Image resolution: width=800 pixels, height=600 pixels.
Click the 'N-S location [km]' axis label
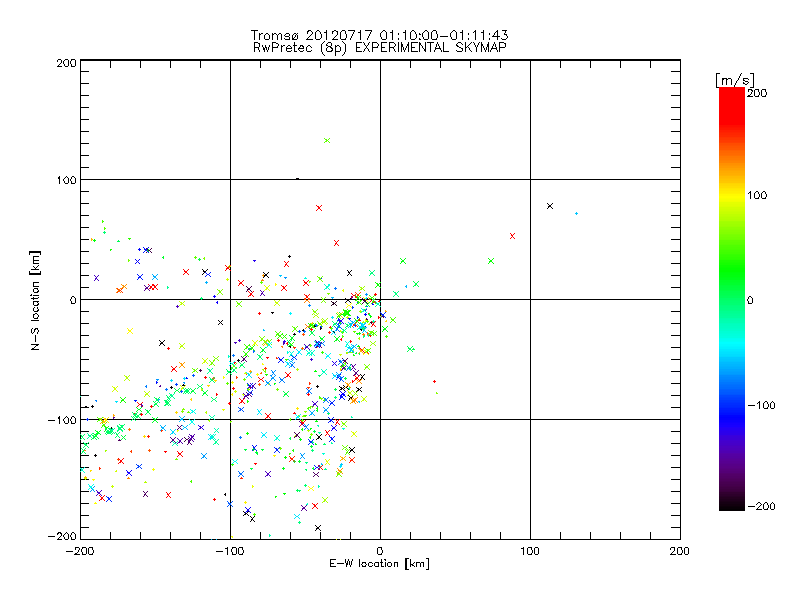(35, 300)
